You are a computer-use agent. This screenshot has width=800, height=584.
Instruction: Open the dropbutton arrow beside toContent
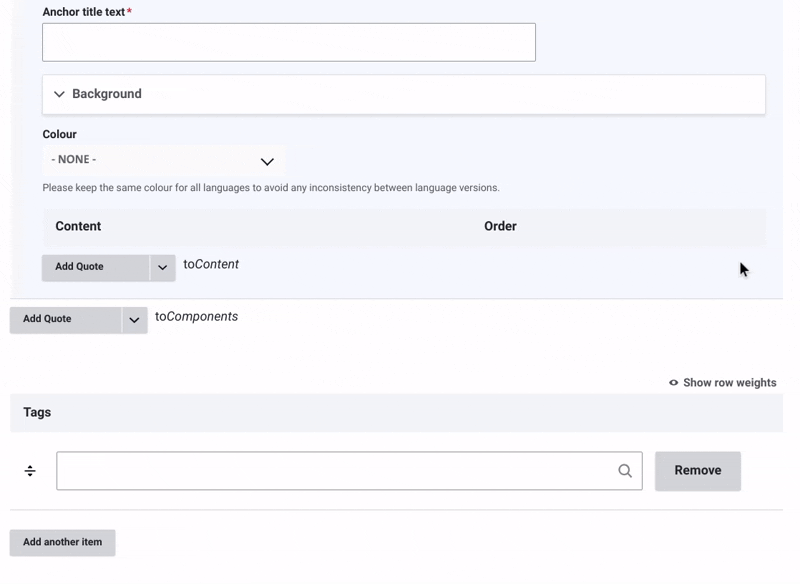tap(162, 267)
